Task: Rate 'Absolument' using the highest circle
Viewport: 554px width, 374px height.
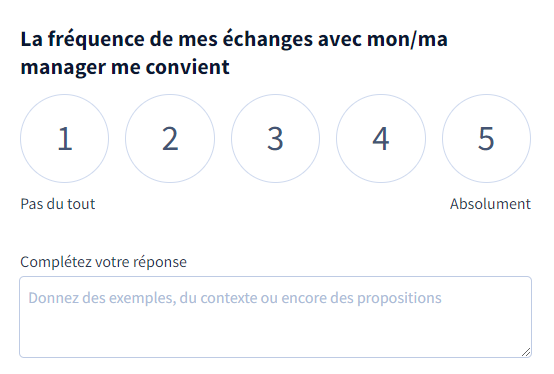Action: [486, 138]
